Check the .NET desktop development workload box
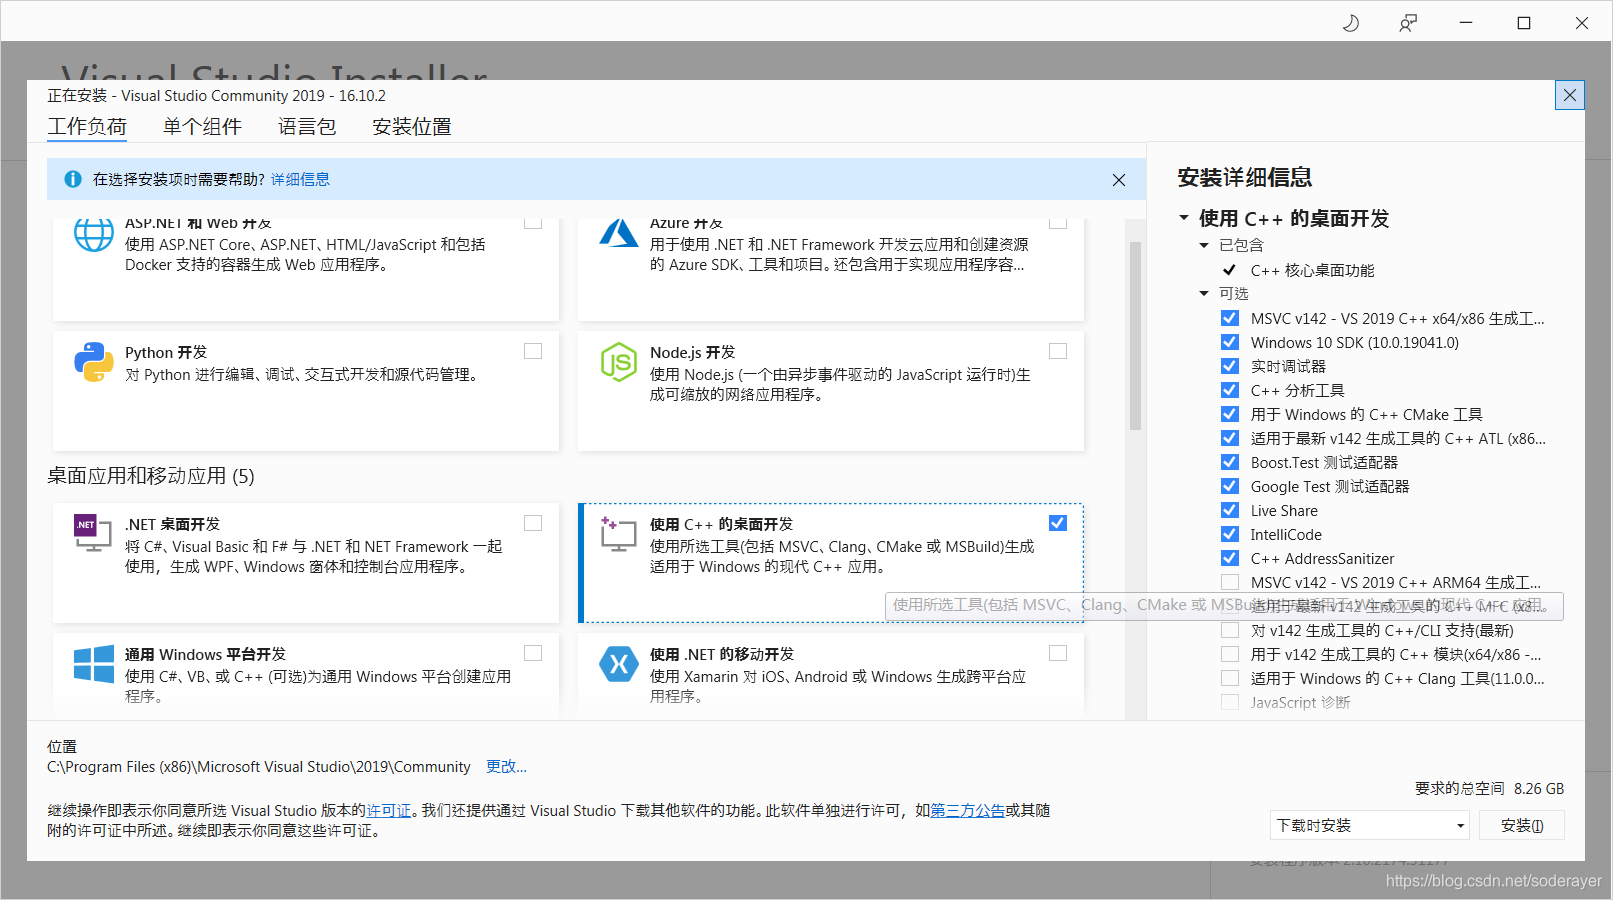This screenshot has width=1613, height=900. (533, 523)
